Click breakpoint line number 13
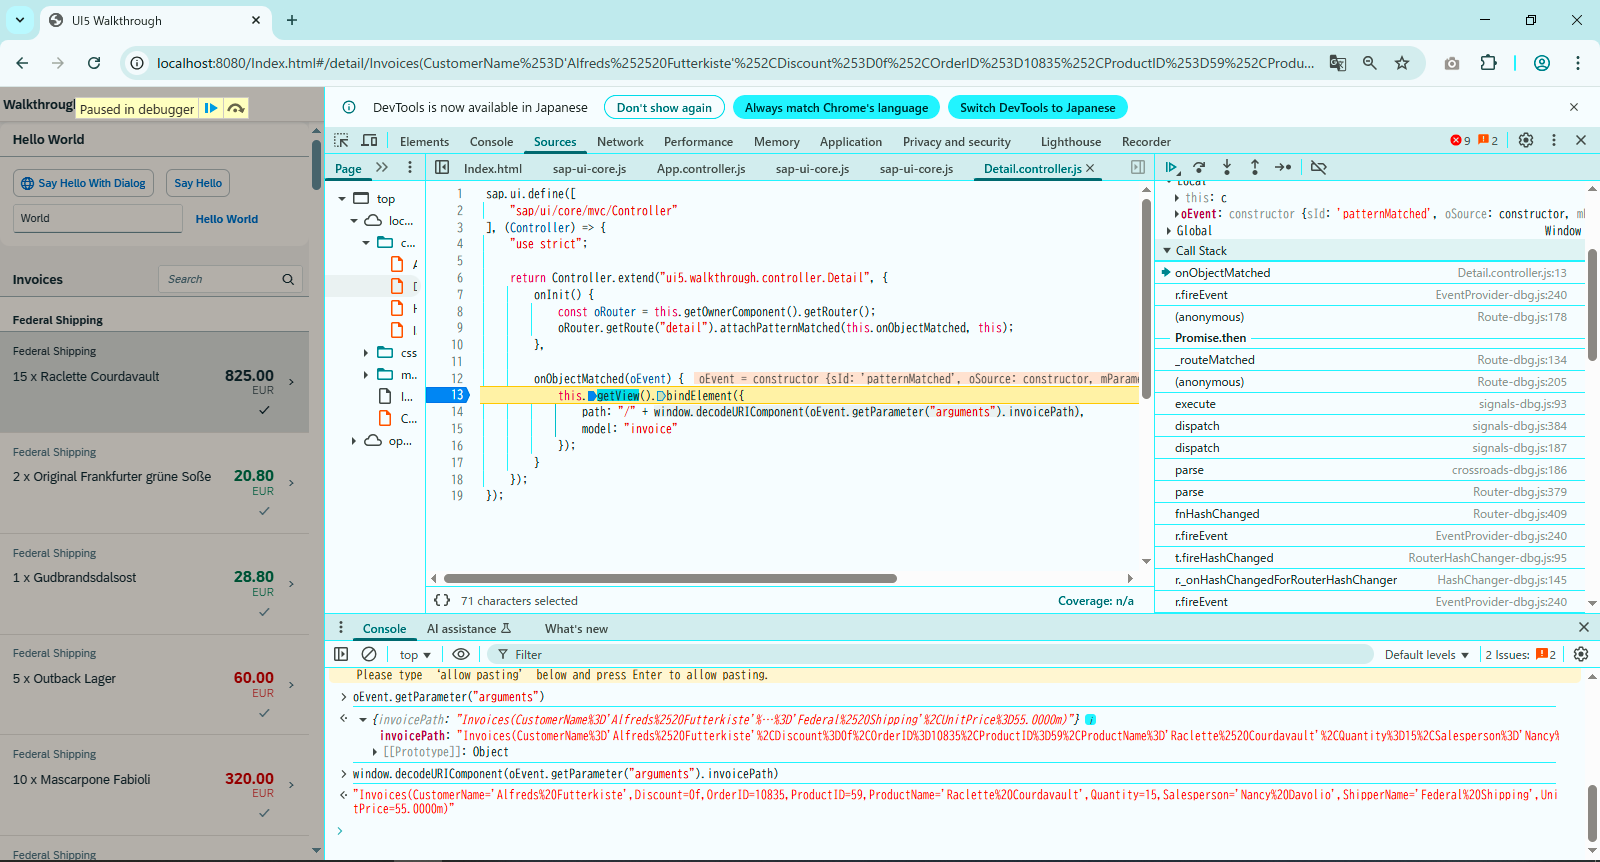This screenshot has width=1600, height=862. [x=457, y=396]
